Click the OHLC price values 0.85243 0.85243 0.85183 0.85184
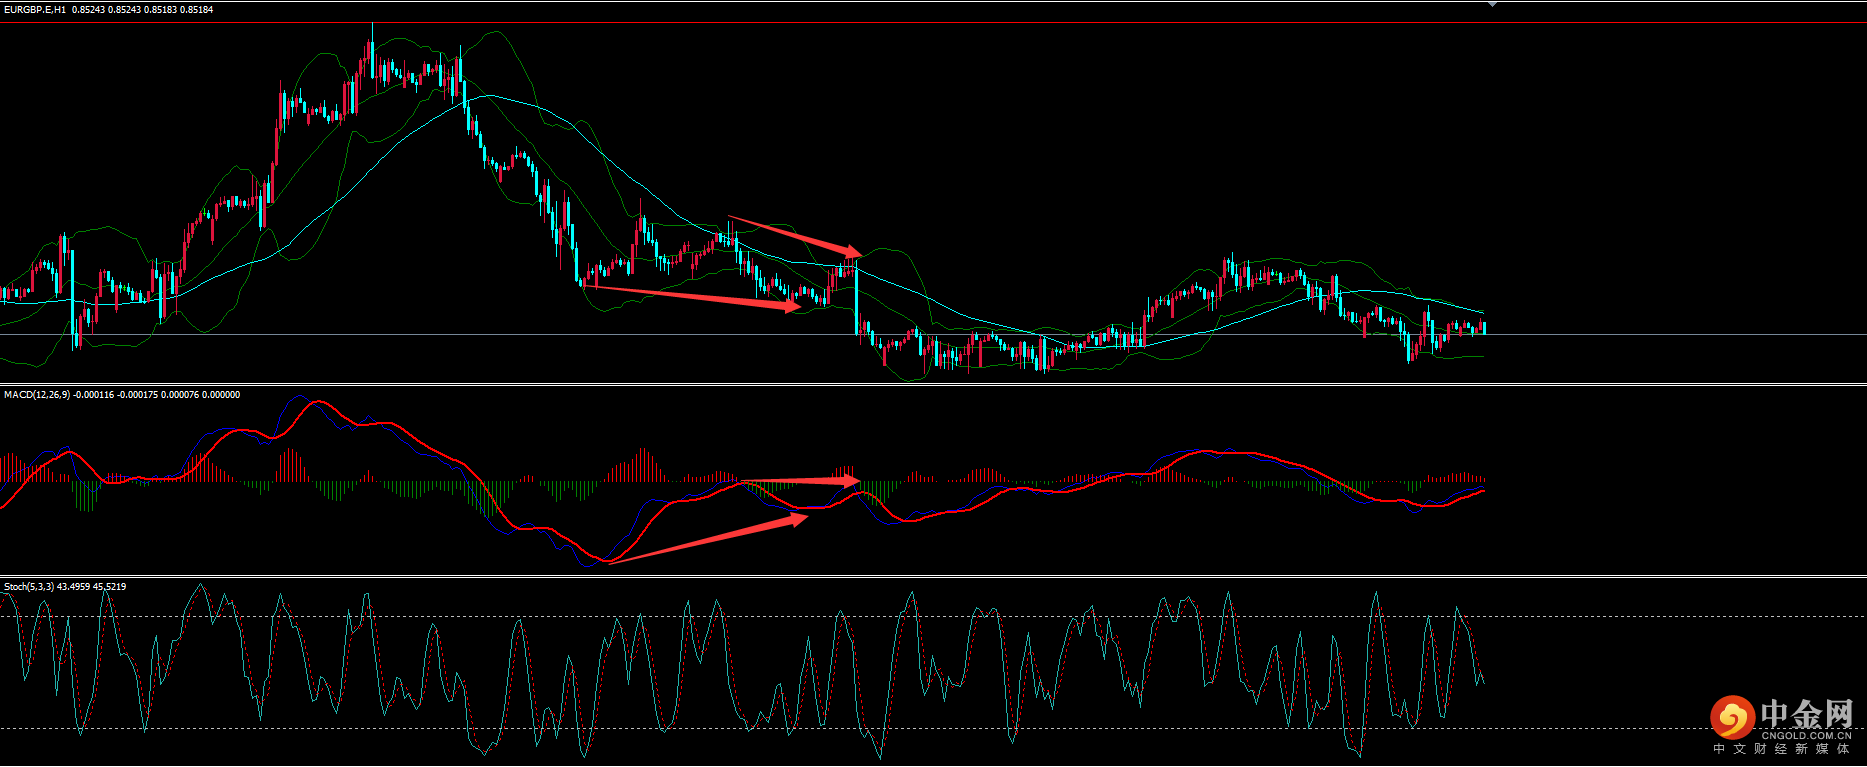 point(143,10)
